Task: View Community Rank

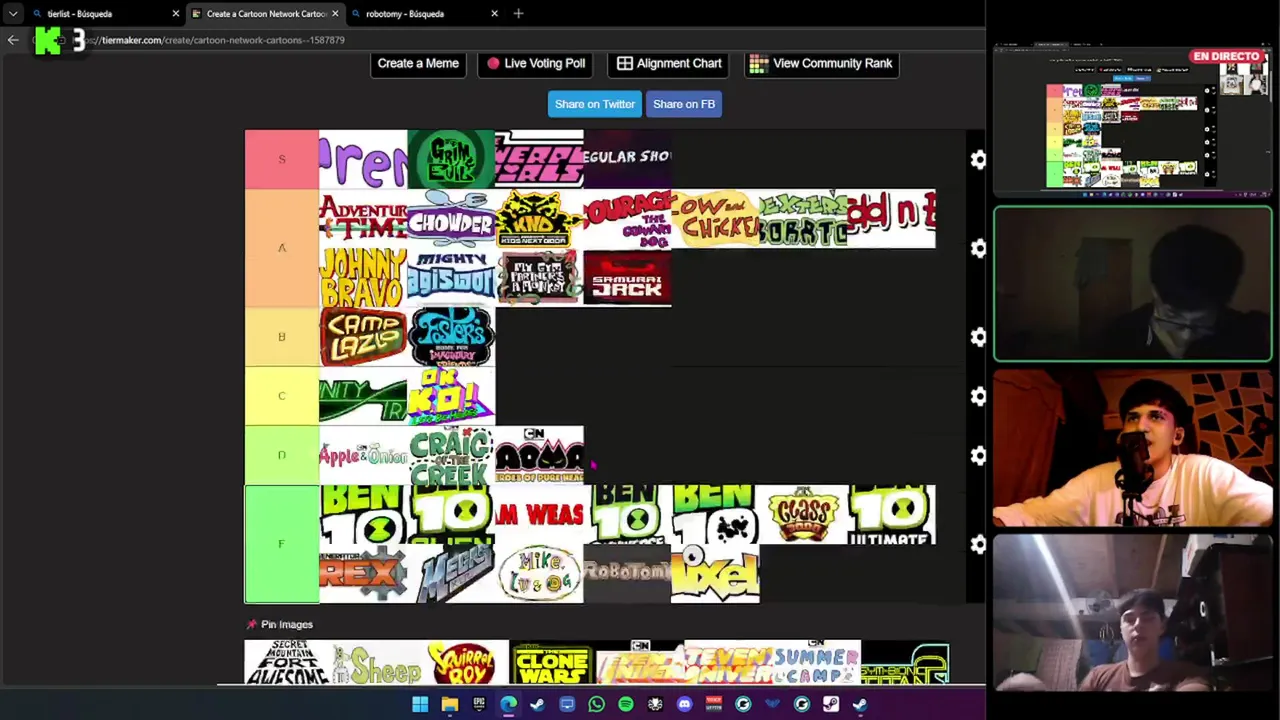Action: pyautogui.click(x=821, y=63)
